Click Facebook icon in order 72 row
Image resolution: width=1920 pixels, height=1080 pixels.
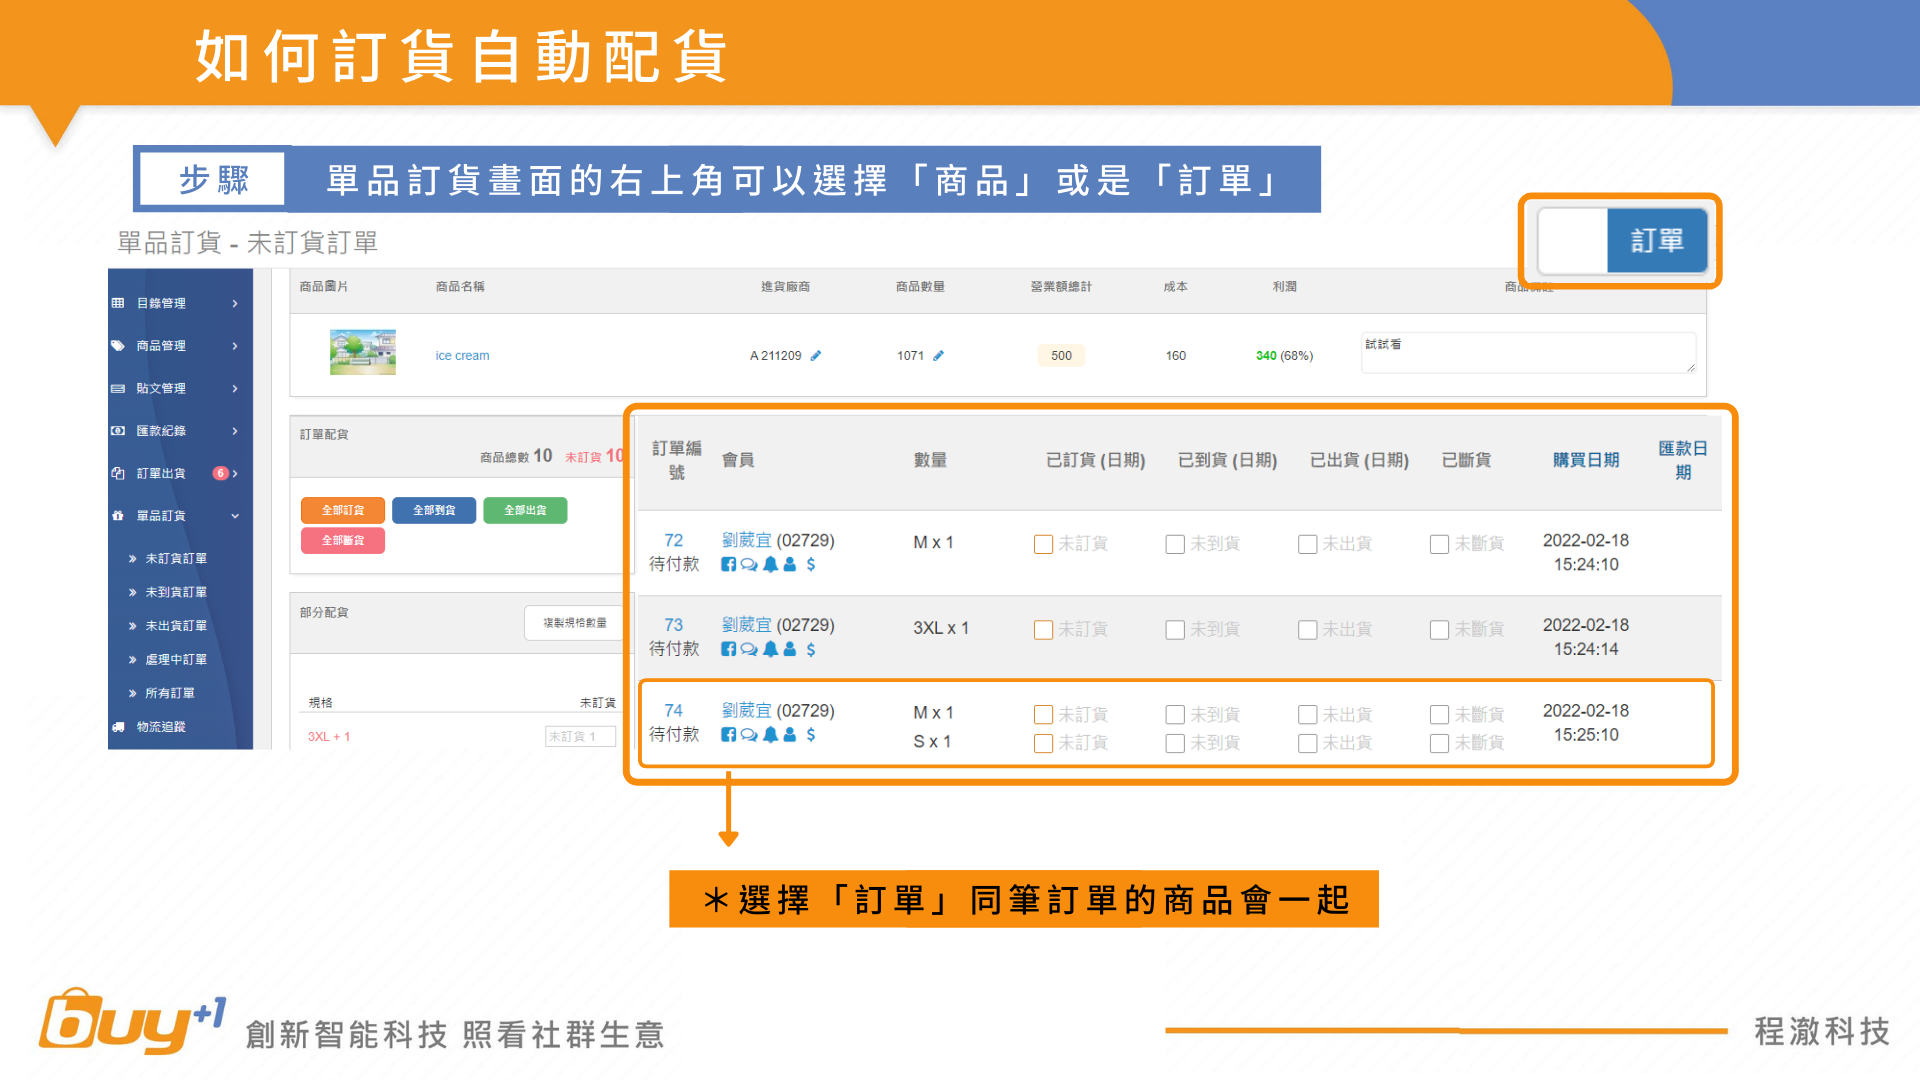[x=728, y=565]
